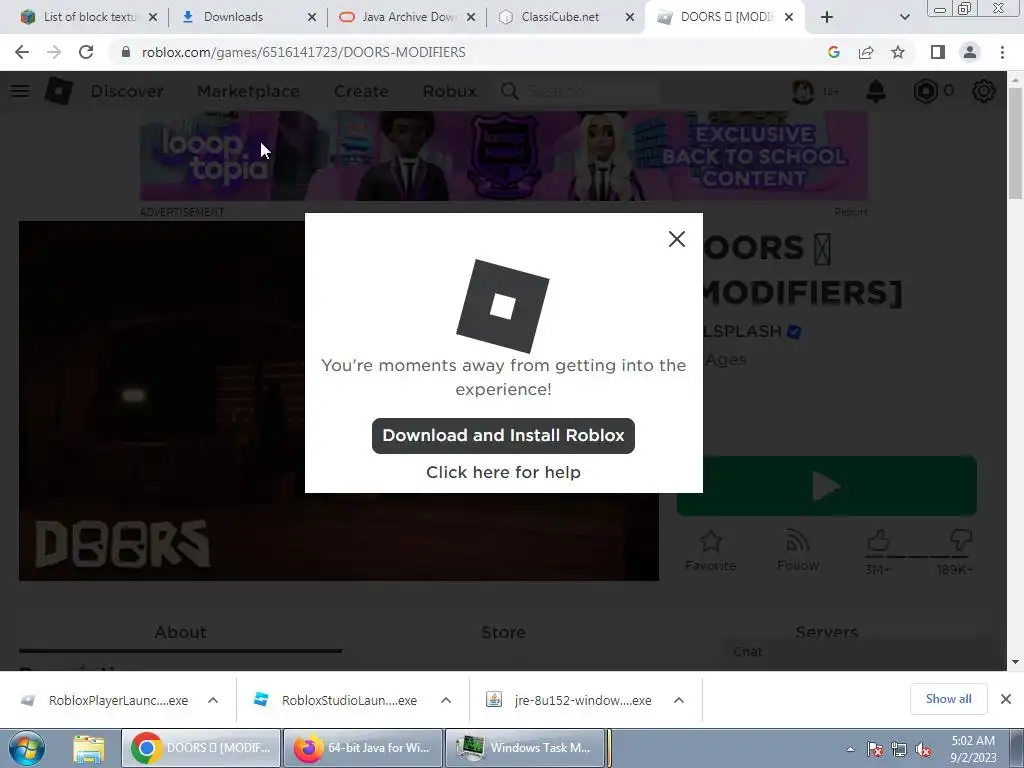Image resolution: width=1024 pixels, height=768 pixels.
Task: Reload the Roblox page
Action: pyautogui.click(x=86, y=52)
